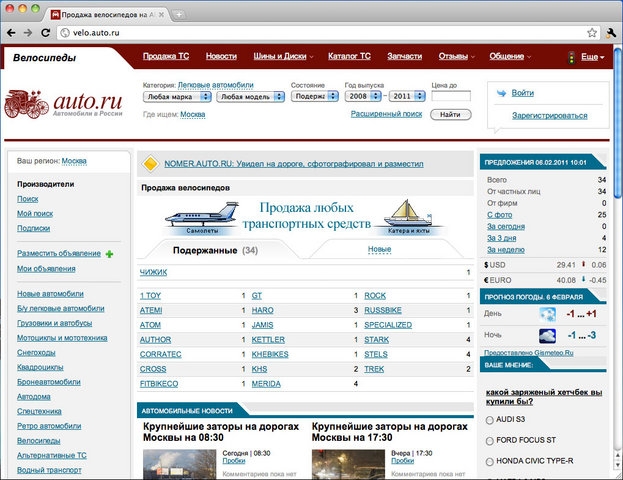Click the Цена до price field
The height and width of the screenshot is (480, 623).
(x=450, y=98)
